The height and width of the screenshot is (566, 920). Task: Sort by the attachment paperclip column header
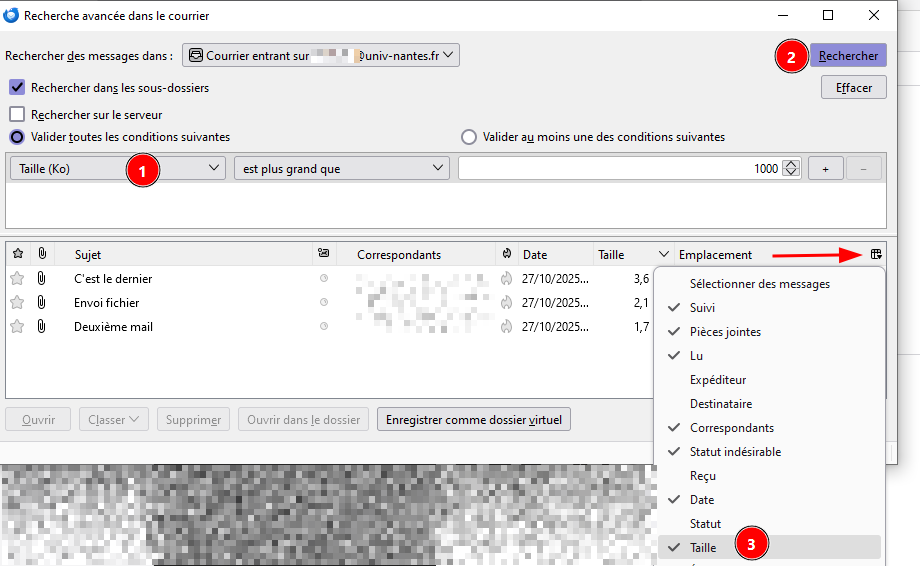click(42, 254)
